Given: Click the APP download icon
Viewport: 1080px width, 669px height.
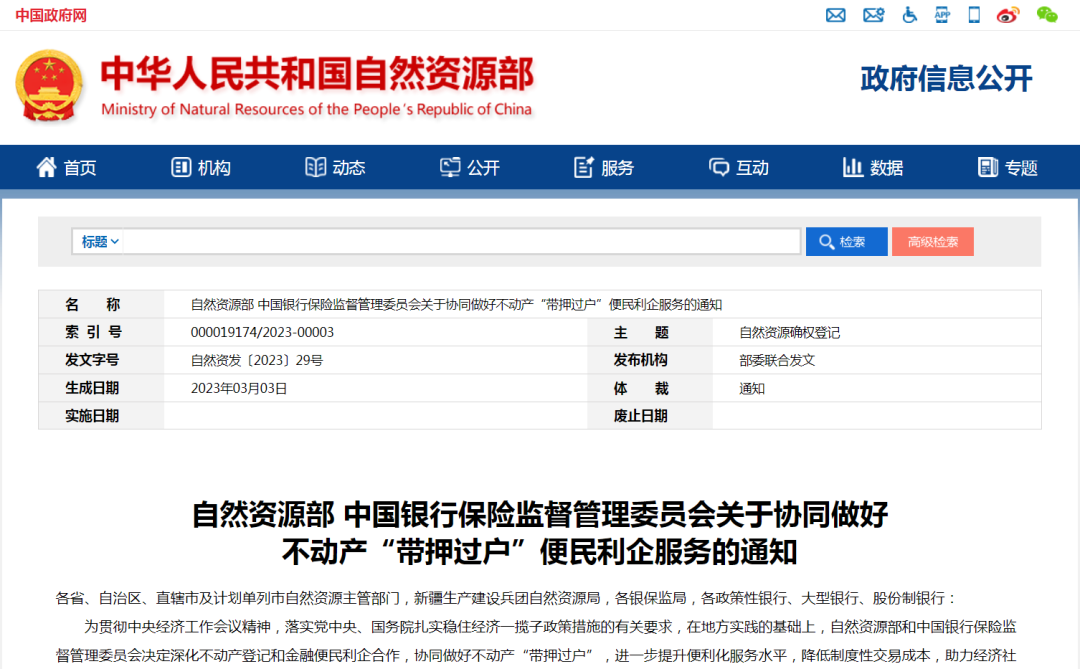Looking at the screenshot, I should click(x=942, y=14).
